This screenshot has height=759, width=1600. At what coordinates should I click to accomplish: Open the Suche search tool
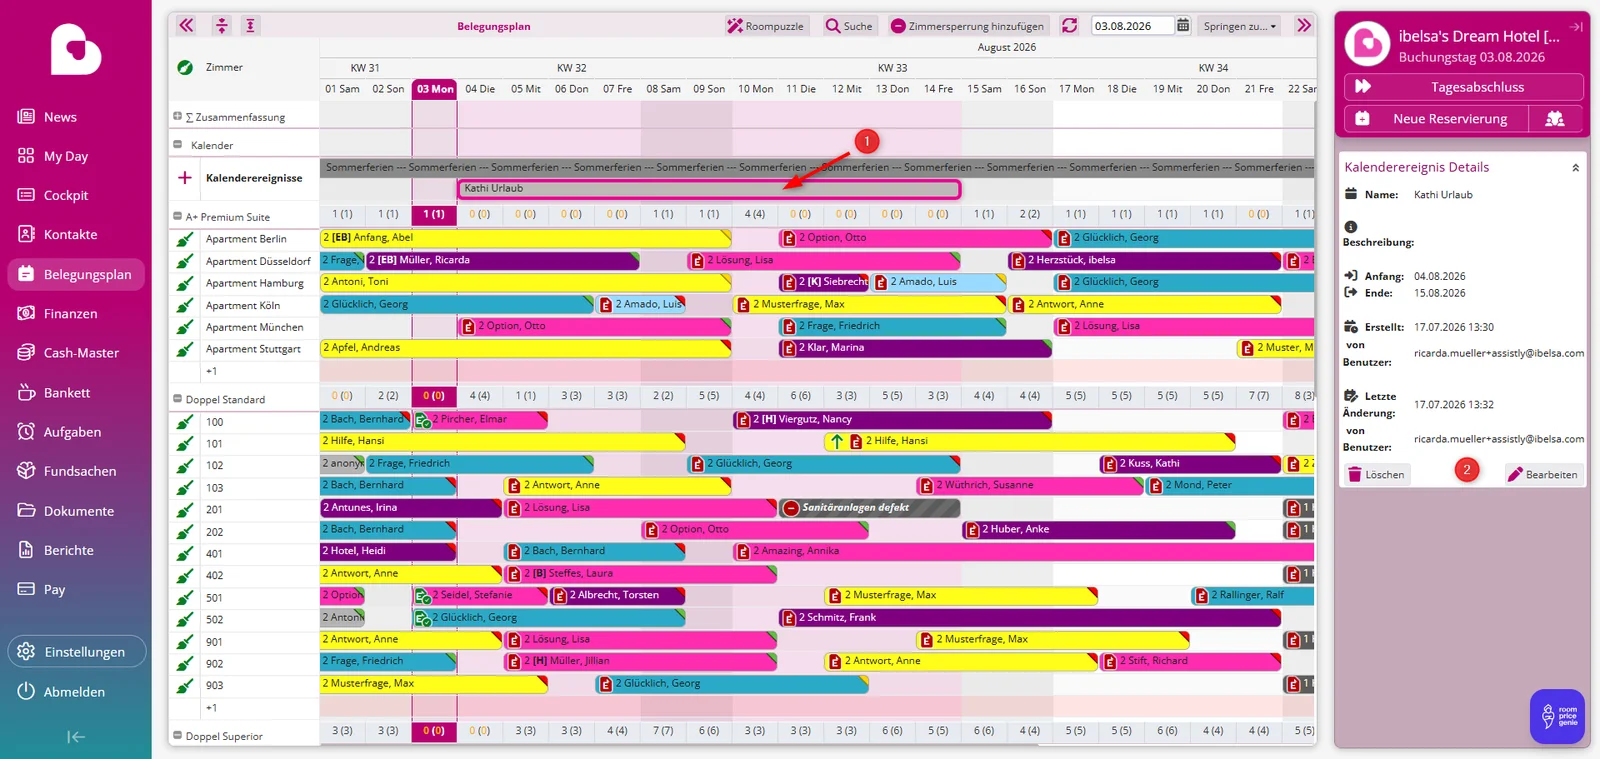[x=849, y=26]
